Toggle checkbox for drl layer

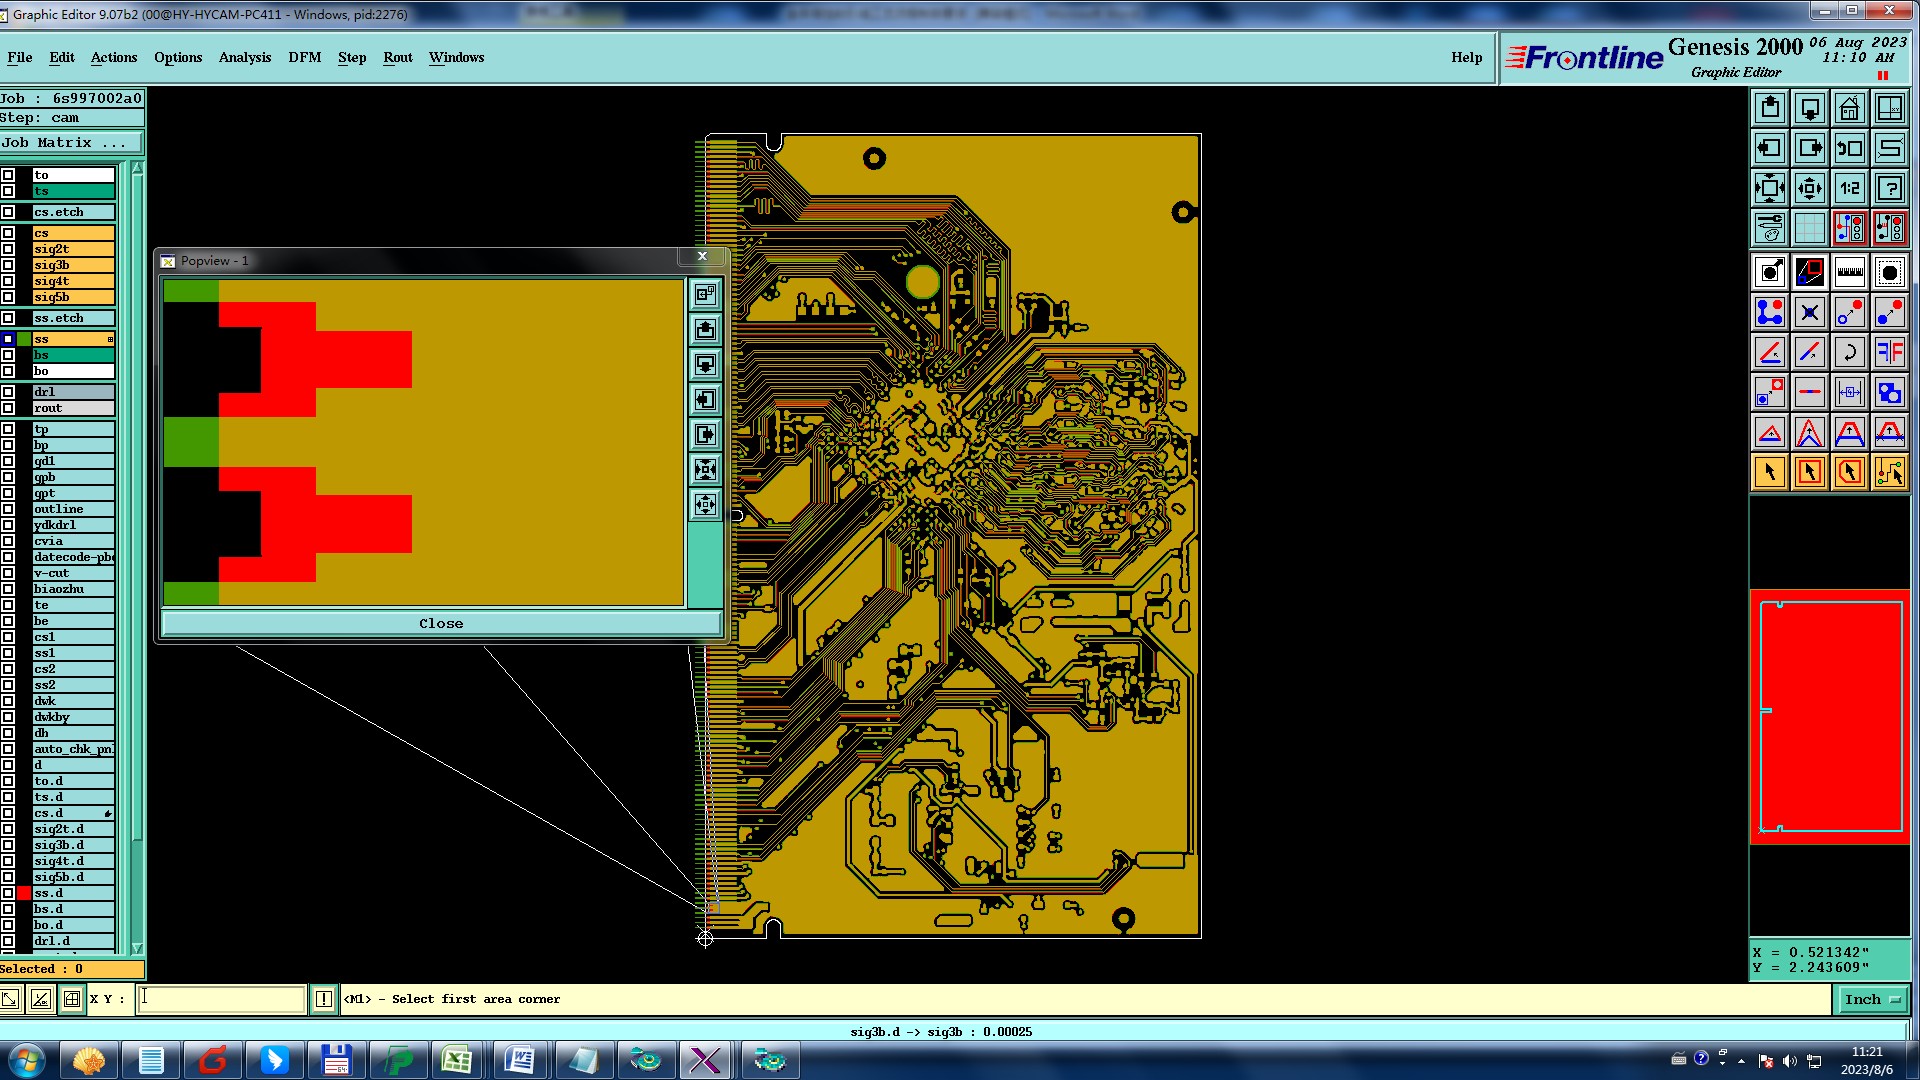[8, 392]
